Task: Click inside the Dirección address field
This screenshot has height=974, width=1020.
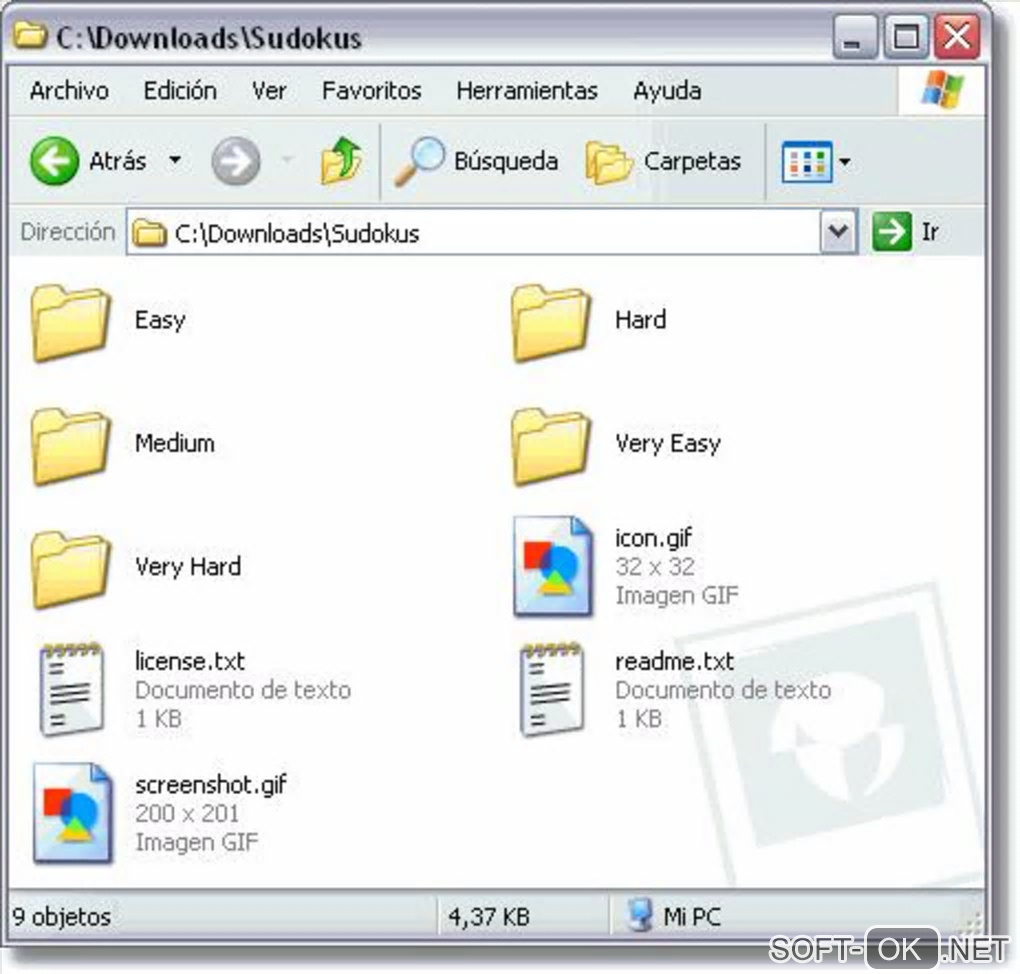Action: click(x=475, y=232)
